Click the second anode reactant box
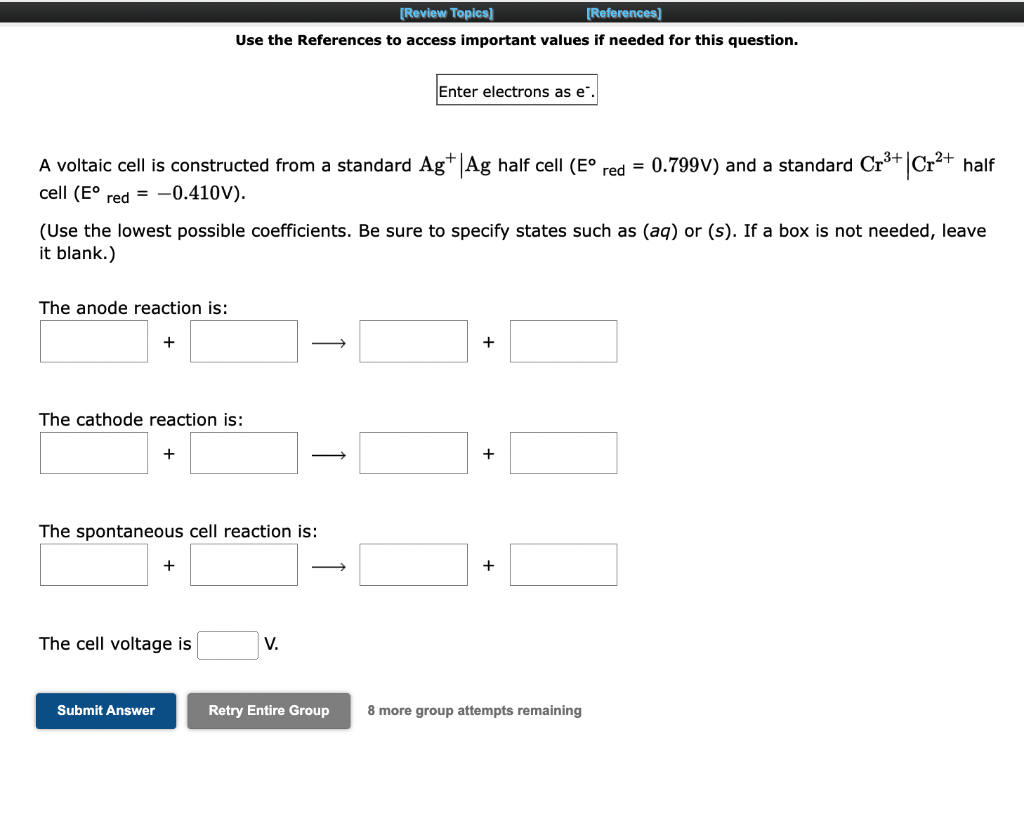This screenshot has height=826, width=1024. click(243, 341)
